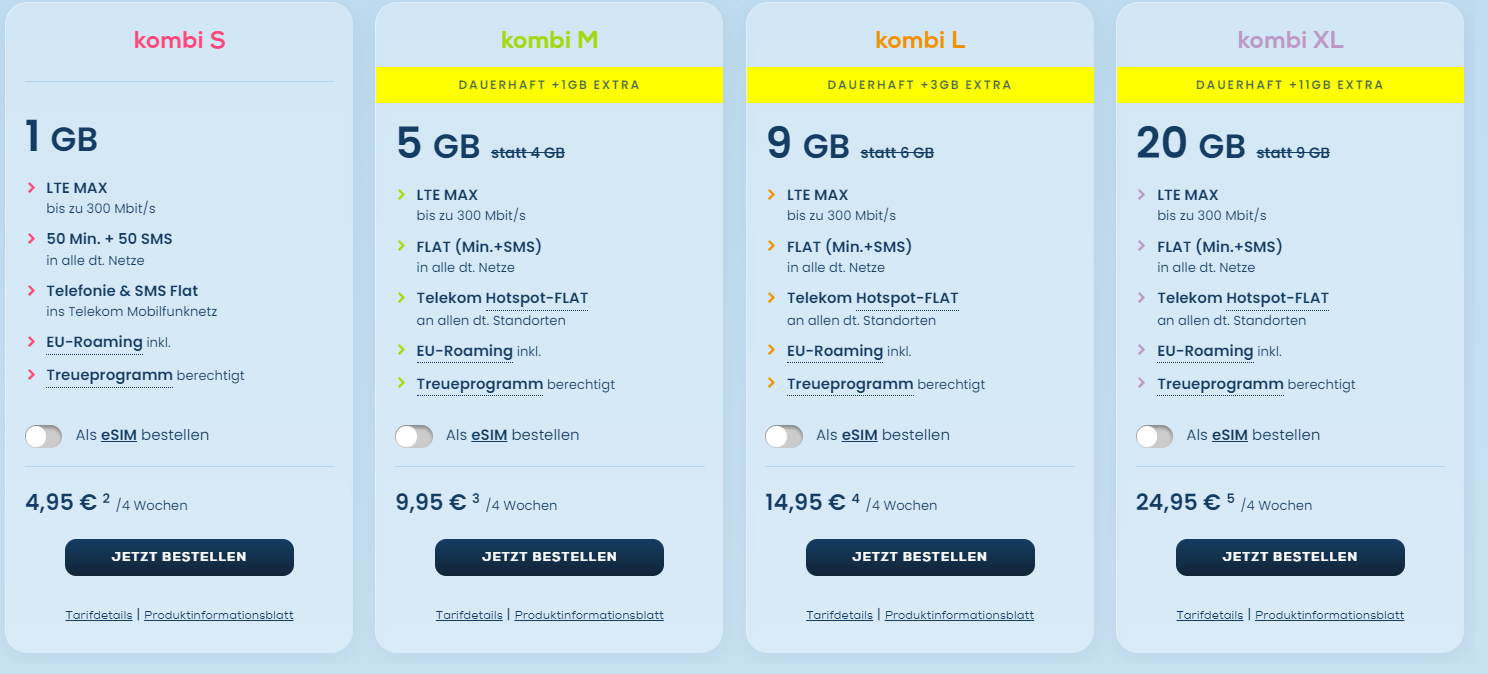This screenshot has width=1488, height=674.
Task: Click the orange chevron beside kombi L EU-Roaming
Action: [772, 350]
